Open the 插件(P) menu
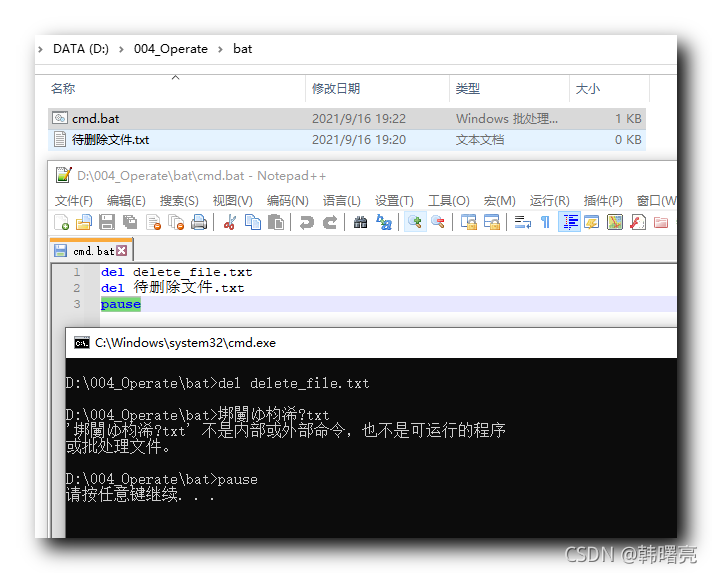Screen dimensions: 712x573 [603, 201]
